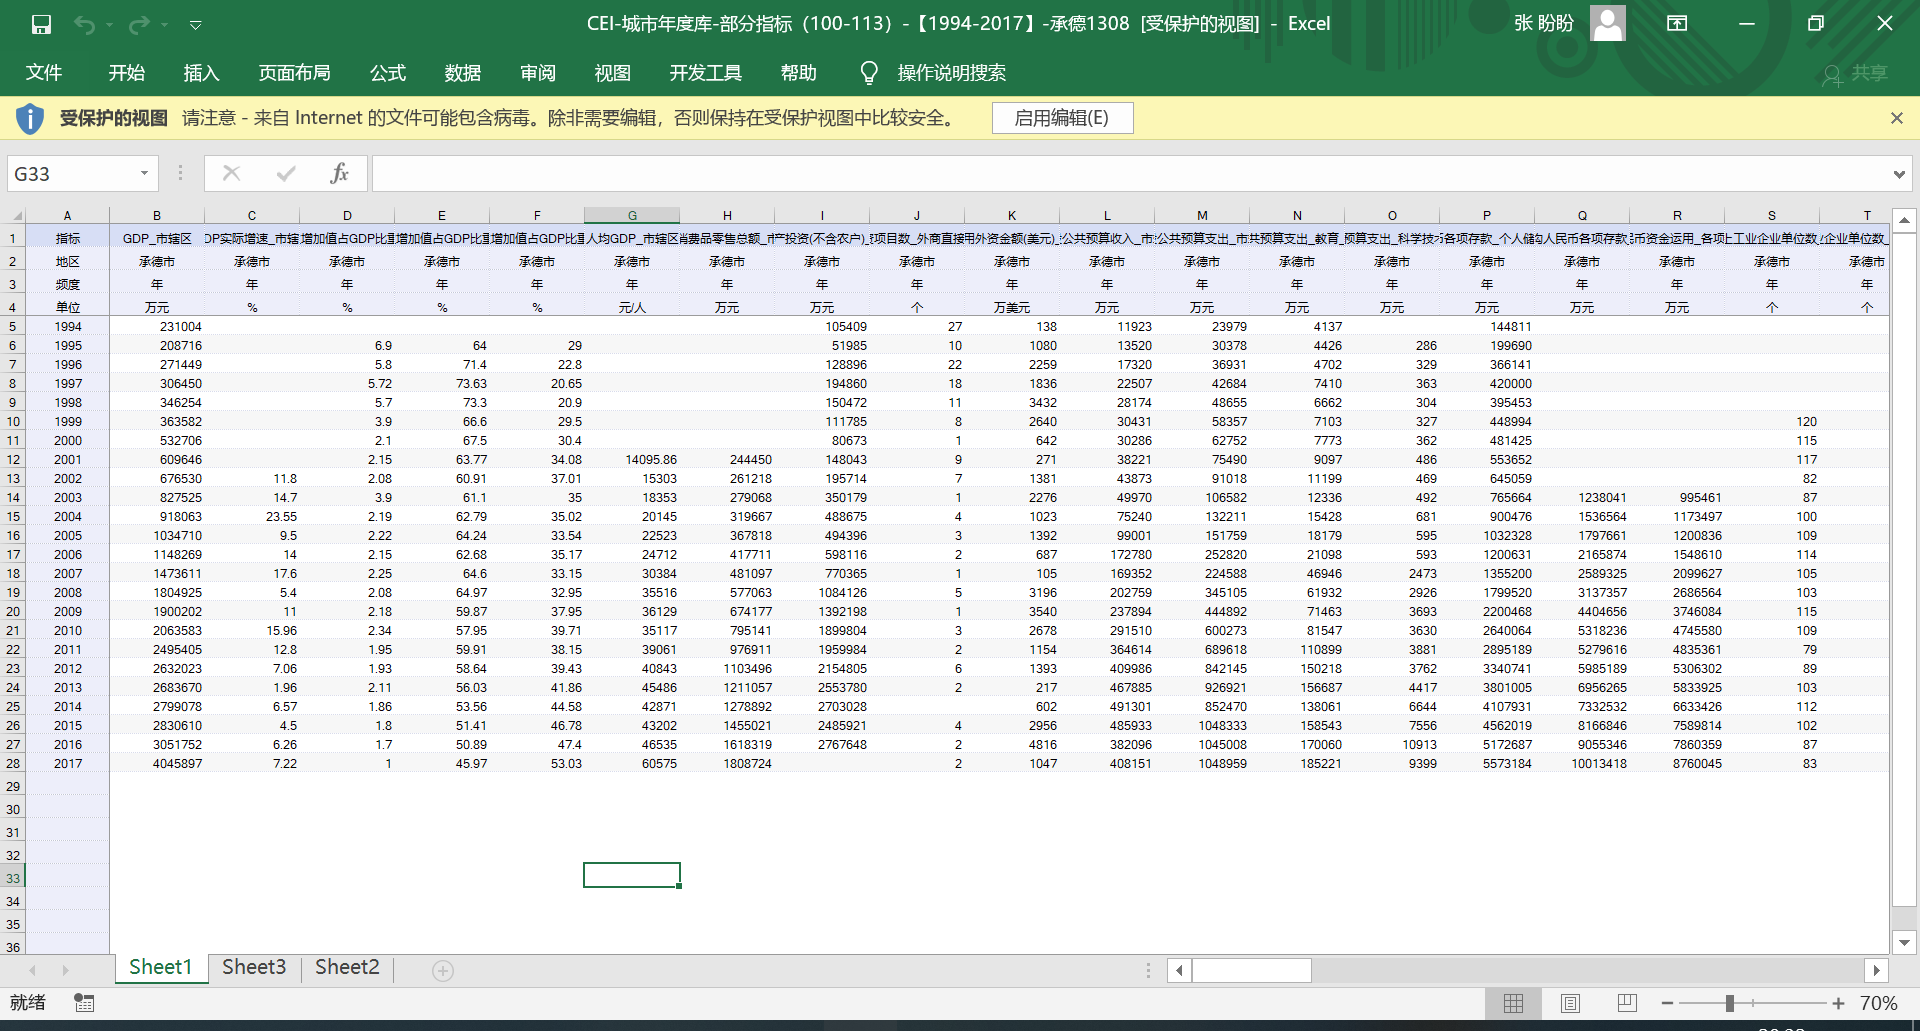1920x1031 pixels.
Task: Switch to Sheet3 tab
Action: (x=254, y=967)
